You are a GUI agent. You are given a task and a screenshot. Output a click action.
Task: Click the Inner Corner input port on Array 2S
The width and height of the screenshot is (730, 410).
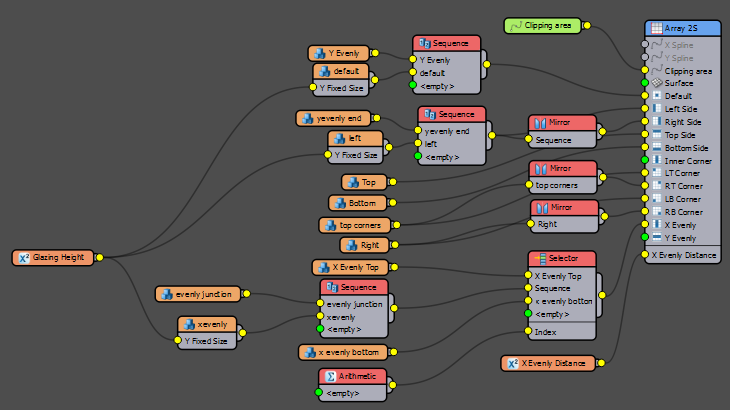pyautogui.click(x=643, y=160)
